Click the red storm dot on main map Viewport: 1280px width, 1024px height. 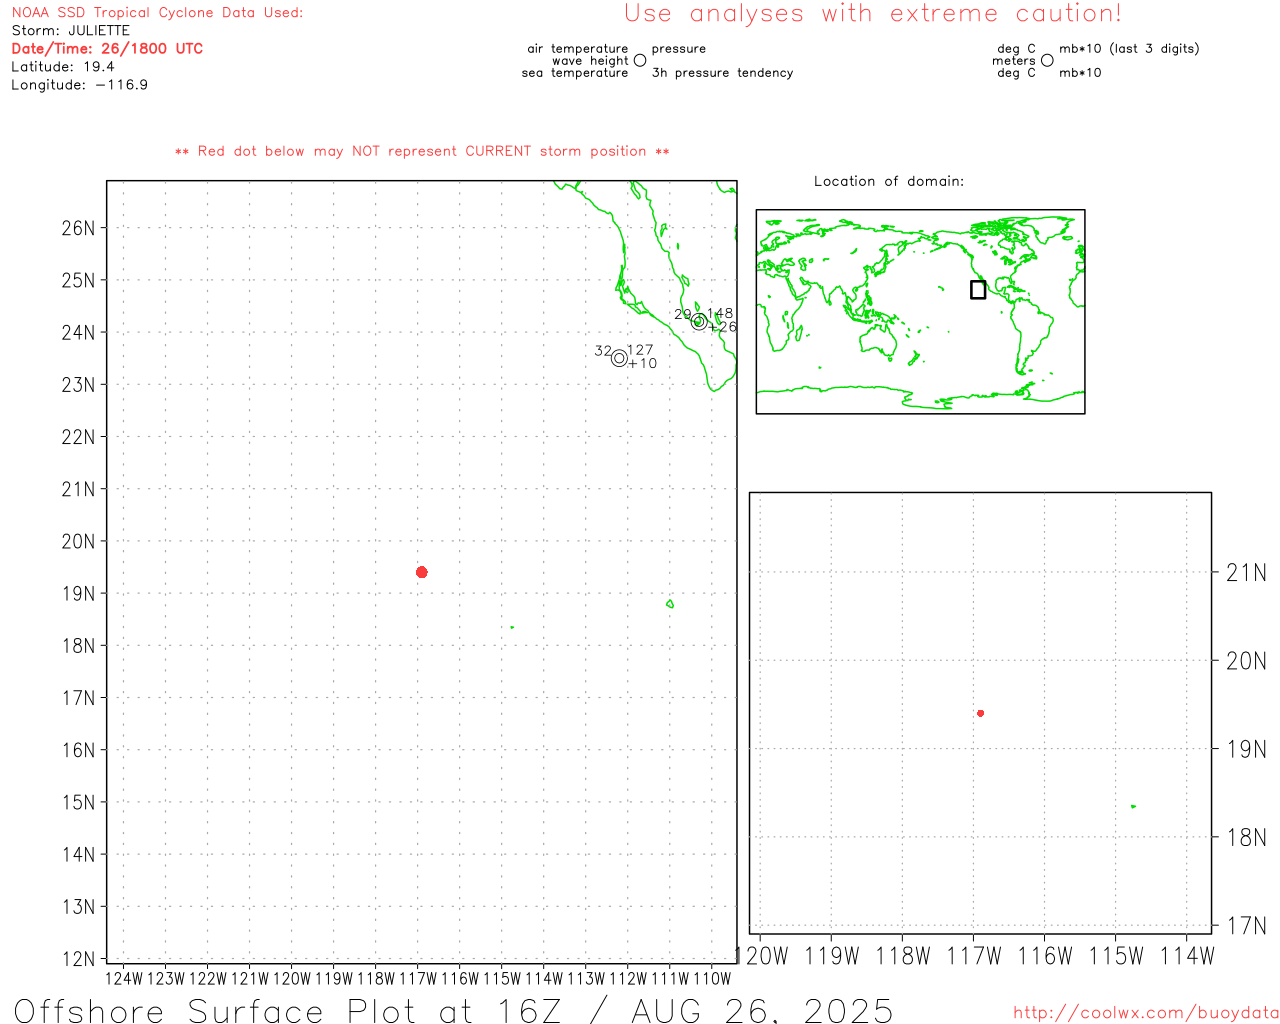pos(421,572)
